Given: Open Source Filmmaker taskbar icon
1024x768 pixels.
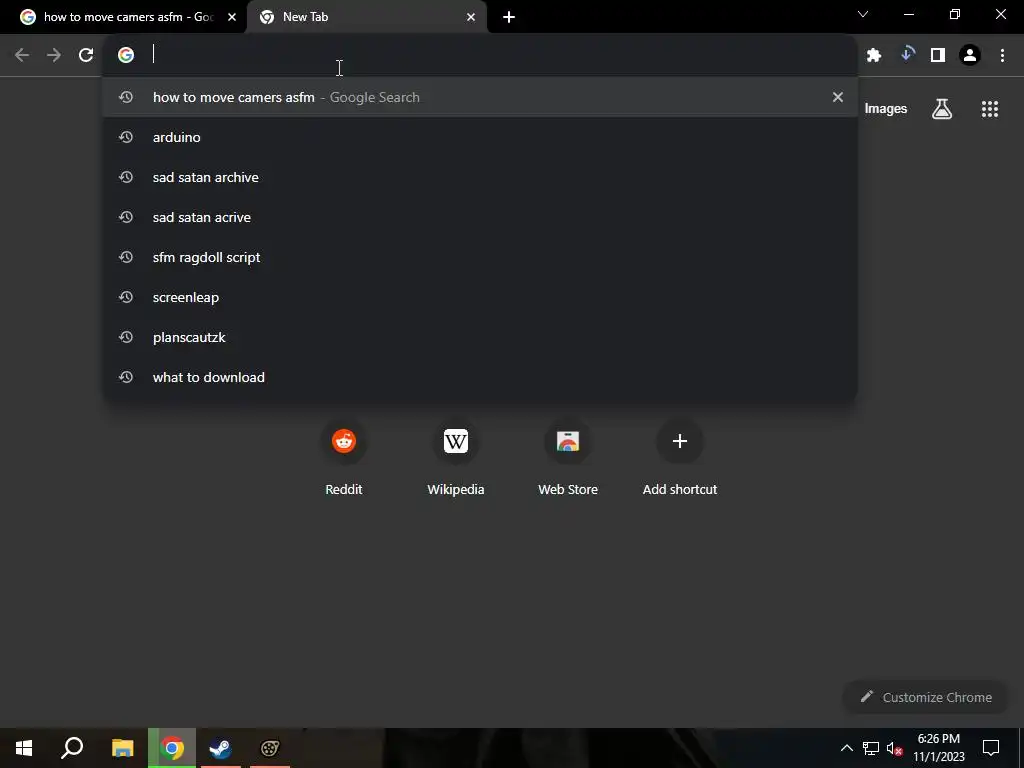Looking at the screenshot, I should pyautogui.click(x=269, y=748).
